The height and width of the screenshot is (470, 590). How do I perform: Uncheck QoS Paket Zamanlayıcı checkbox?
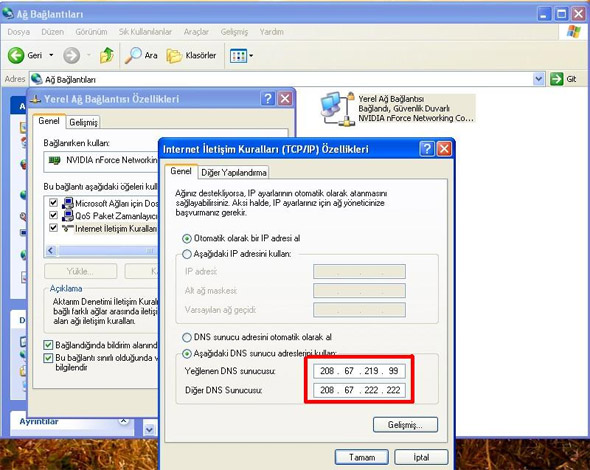(53, 215)
